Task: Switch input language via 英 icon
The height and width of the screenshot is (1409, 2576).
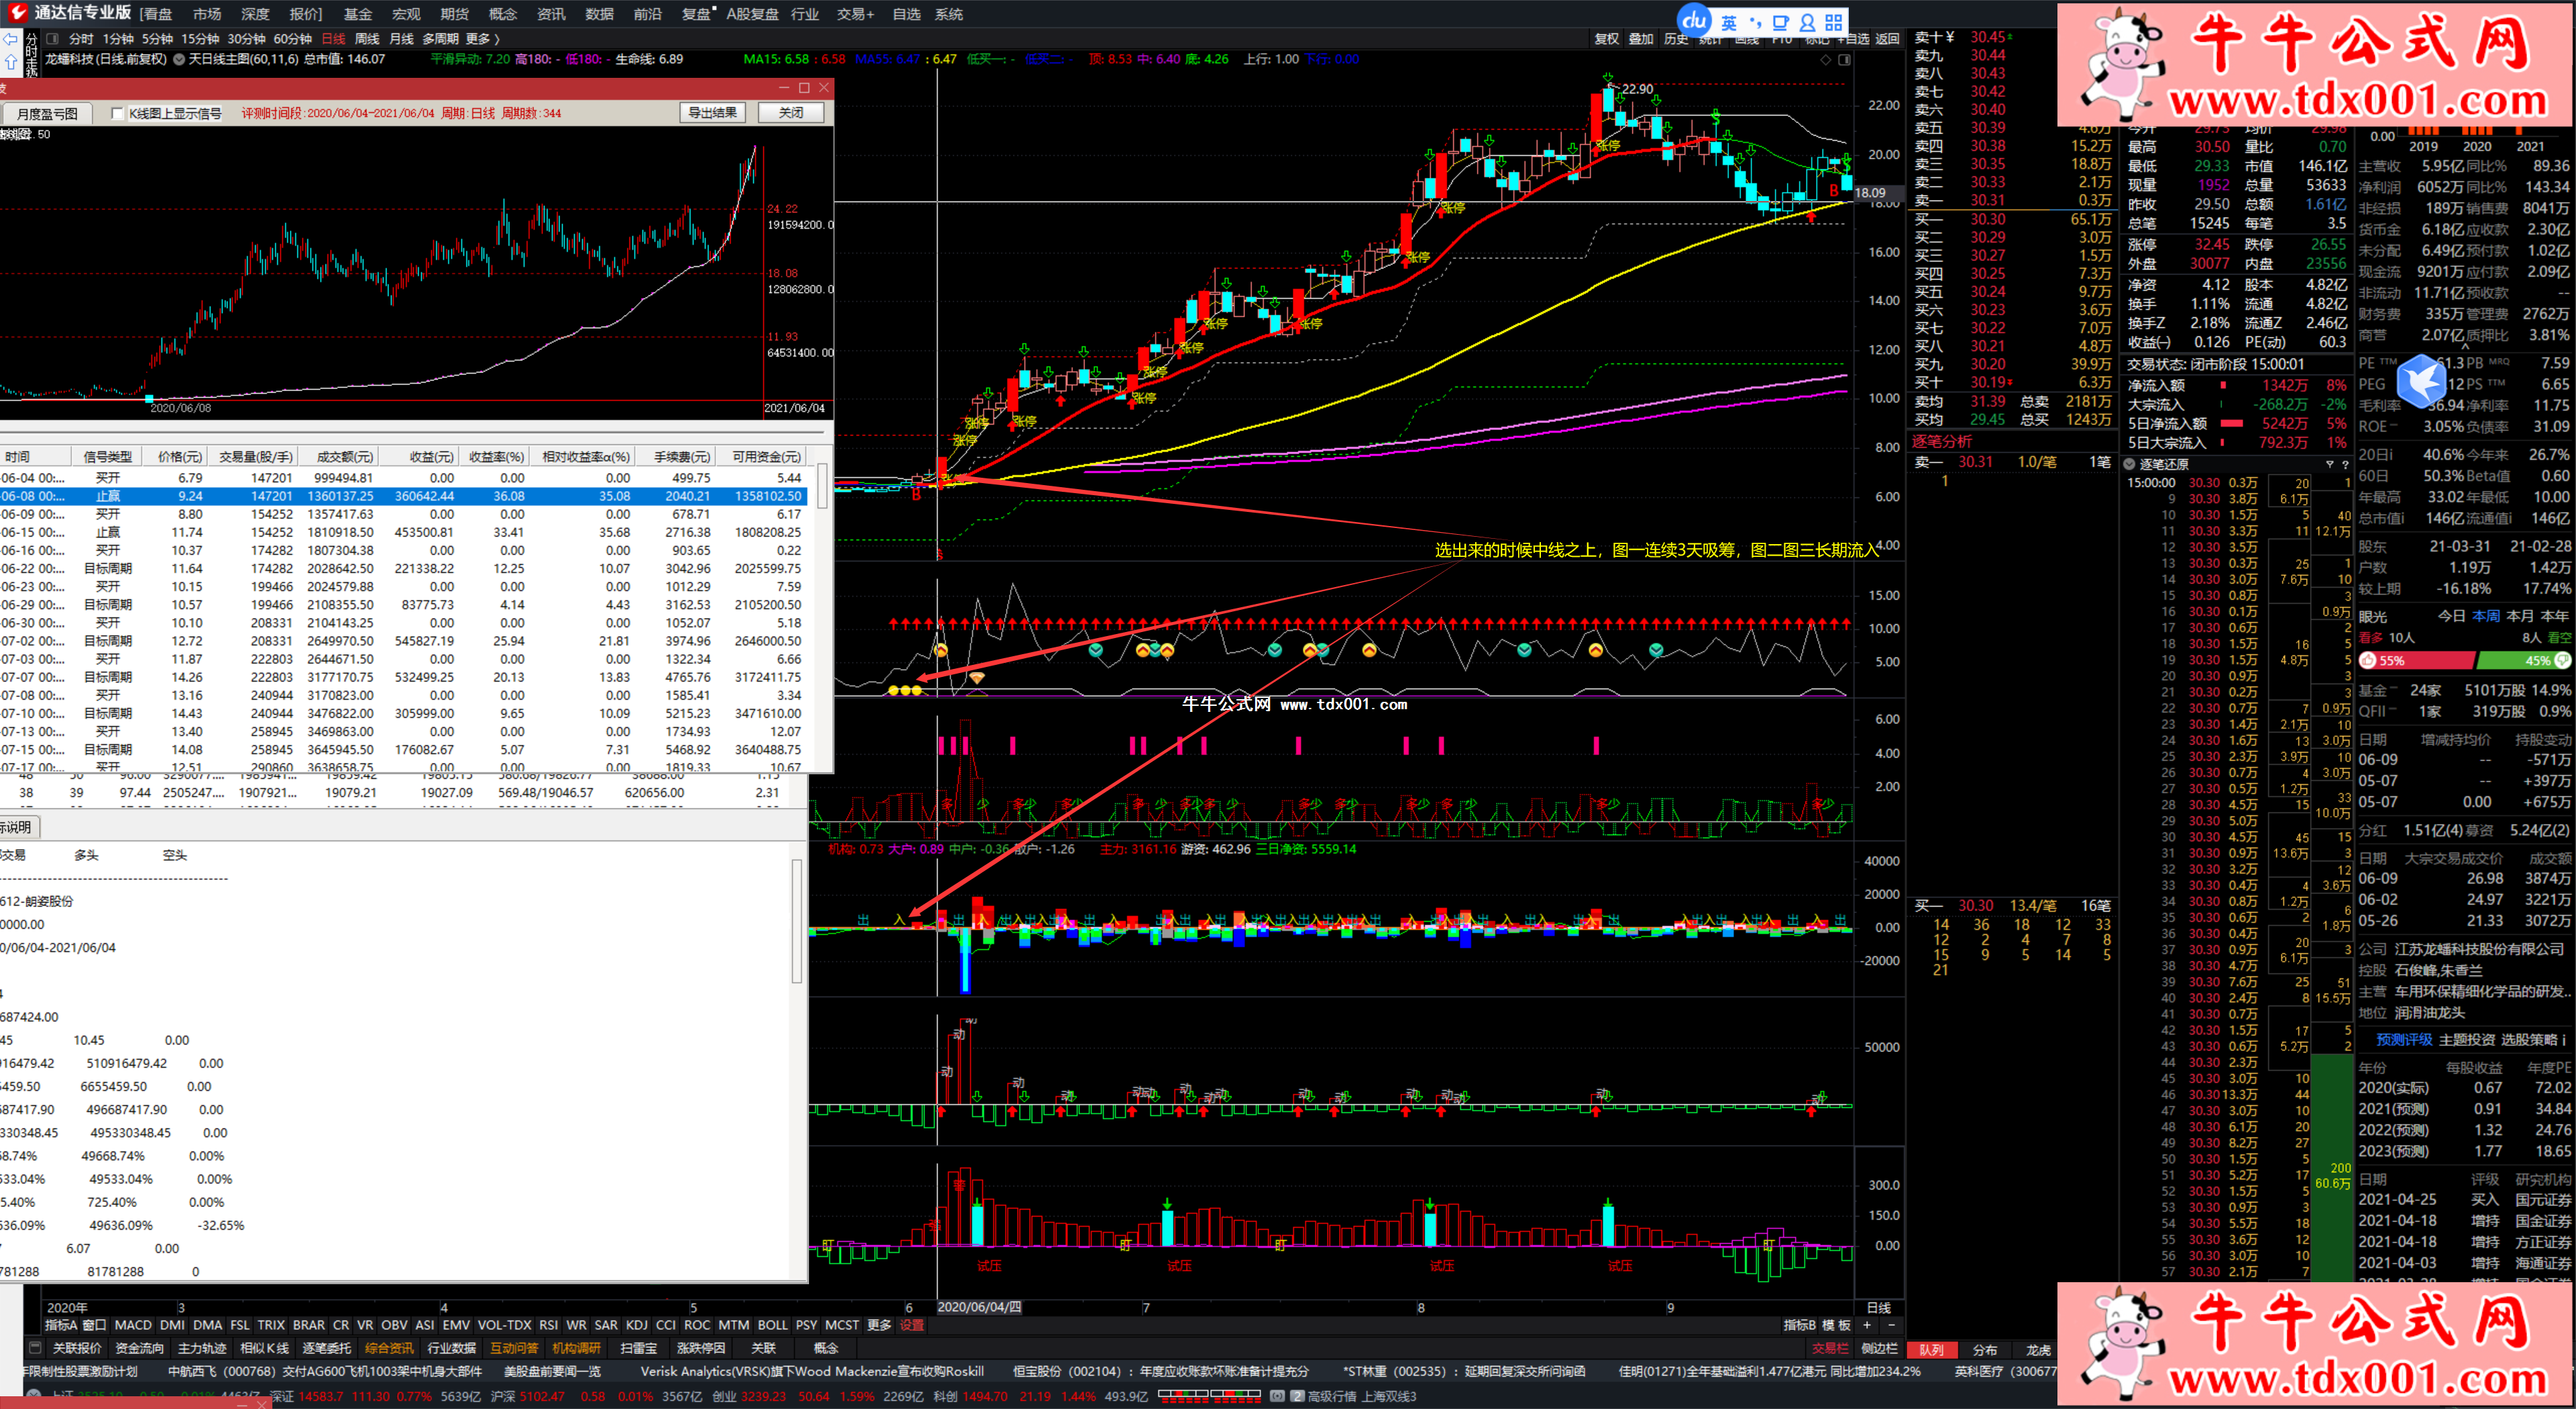Action: click(1729, 22)
